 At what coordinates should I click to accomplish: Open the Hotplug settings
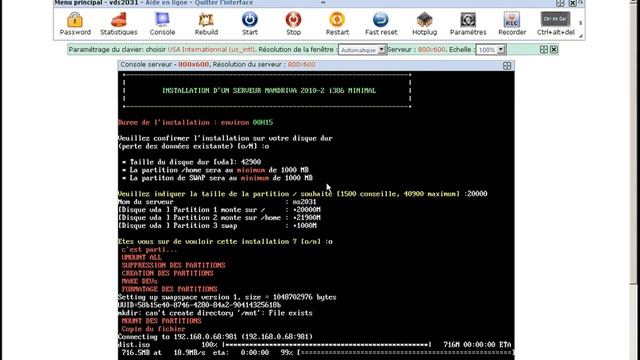[x=424, y=24]
